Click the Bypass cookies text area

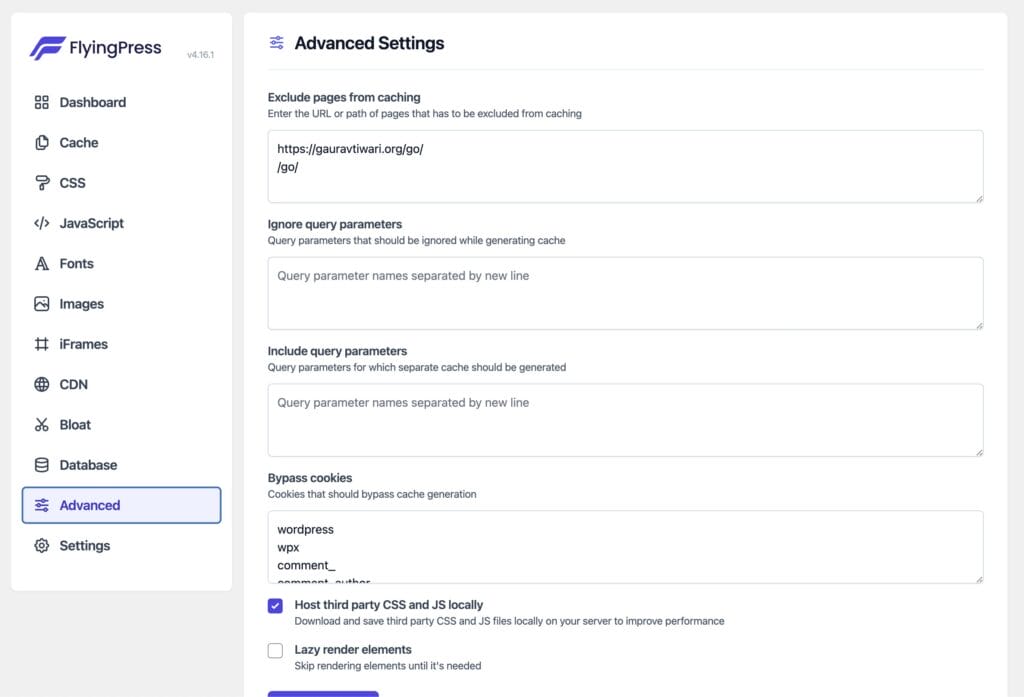coord(625,545)
